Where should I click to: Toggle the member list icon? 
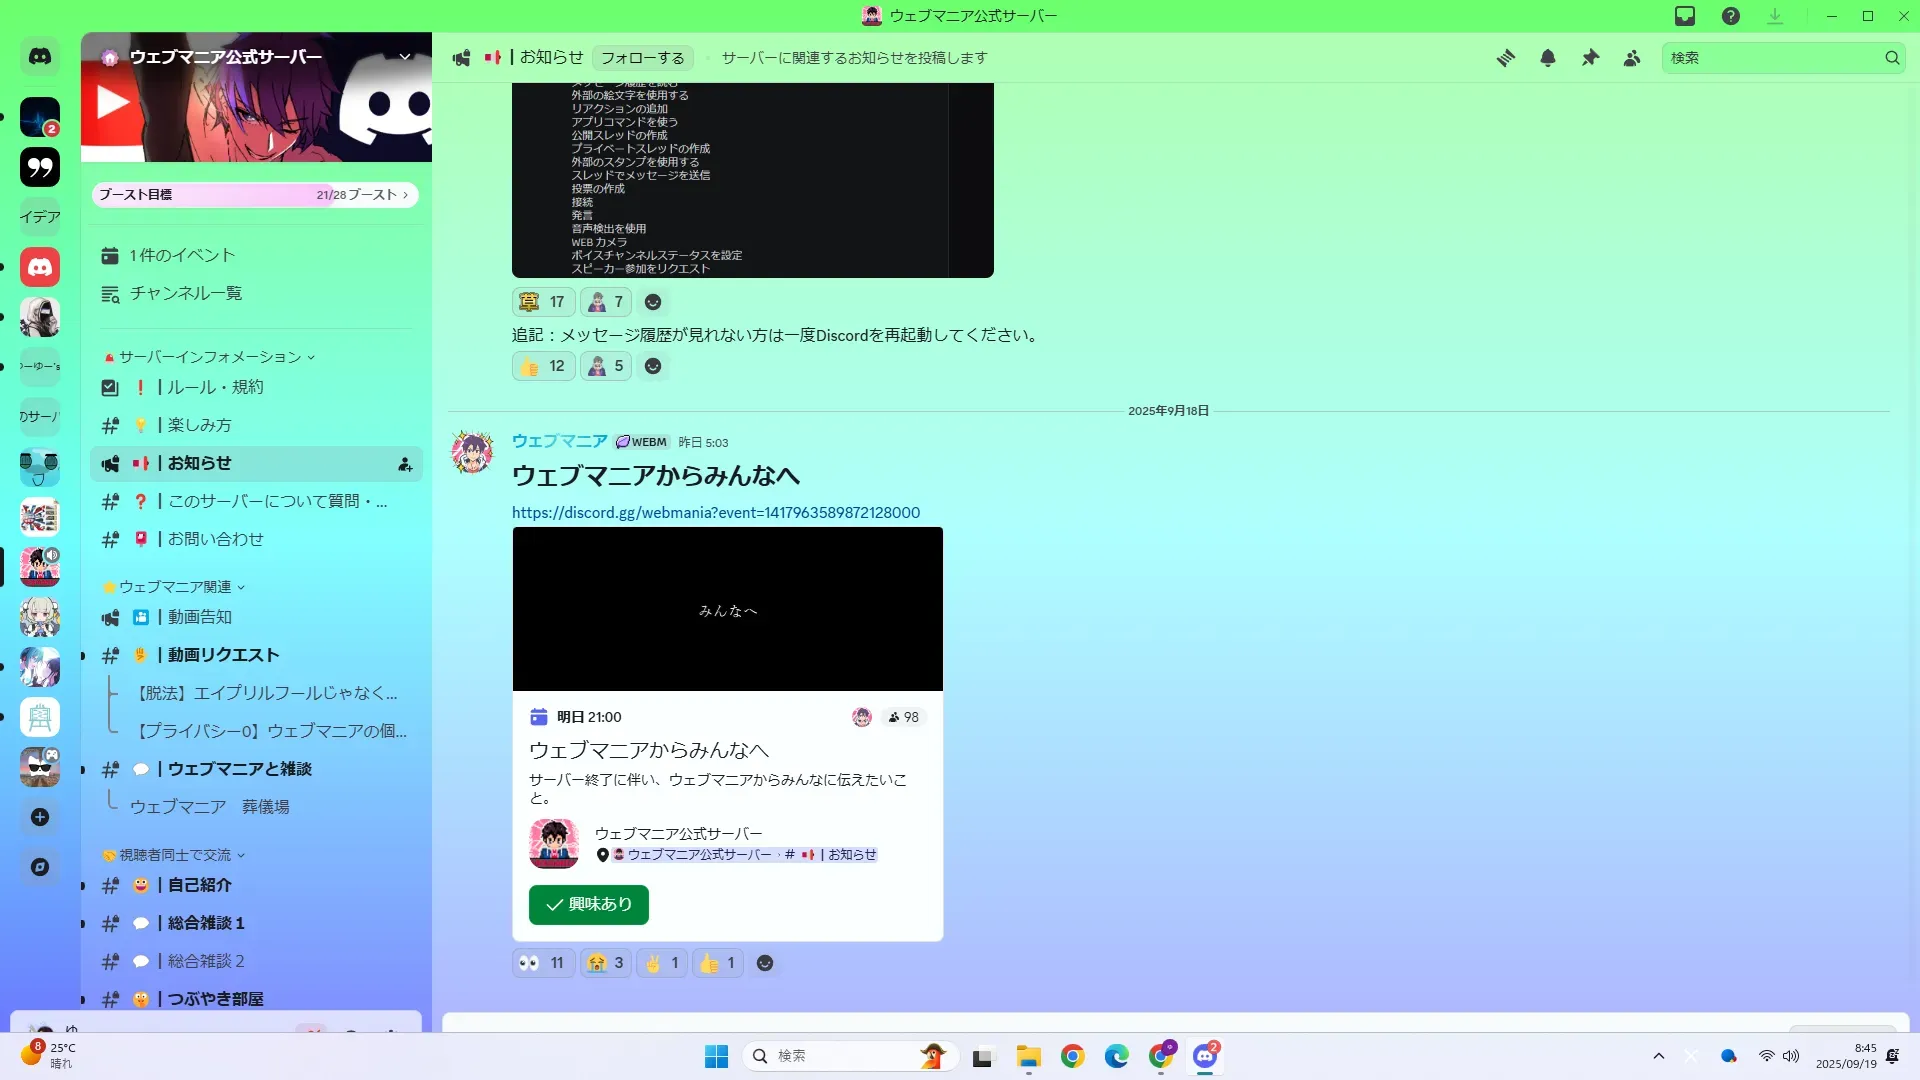[1632, 58]
